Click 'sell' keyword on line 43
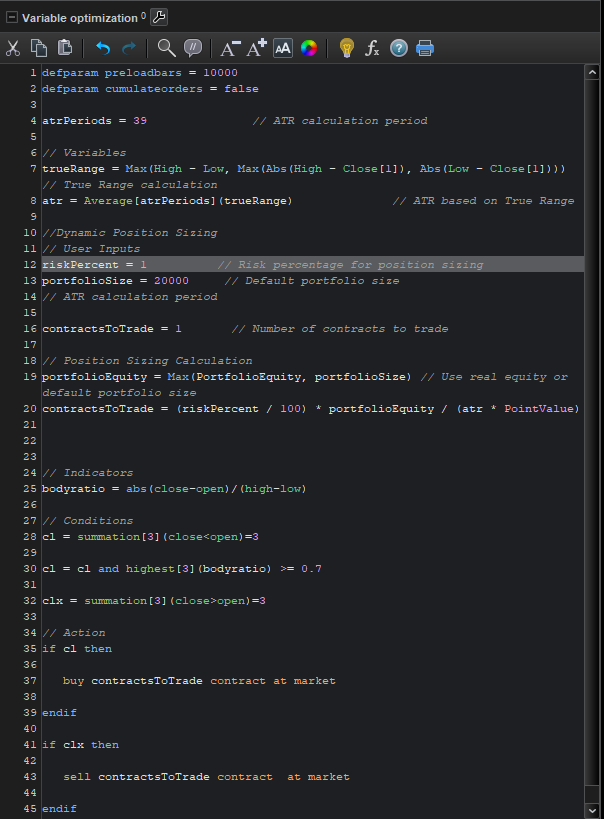 tap(77, 777)
